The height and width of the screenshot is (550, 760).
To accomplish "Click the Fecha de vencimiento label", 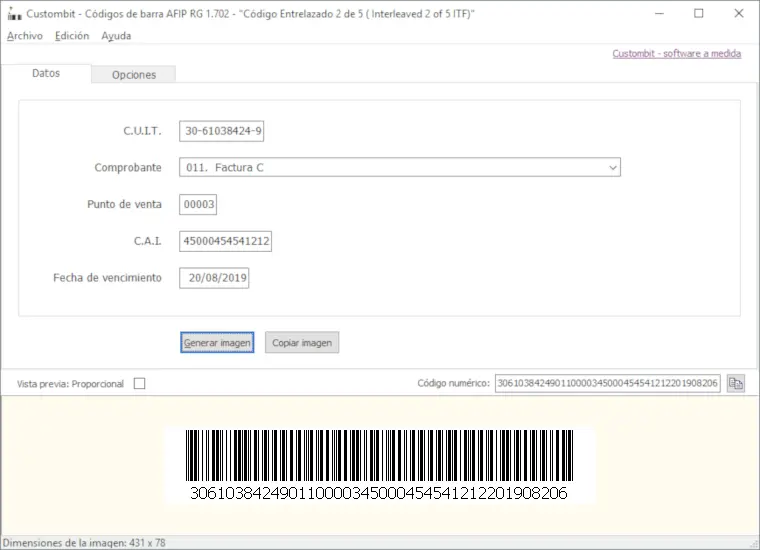I will [107, 278].
